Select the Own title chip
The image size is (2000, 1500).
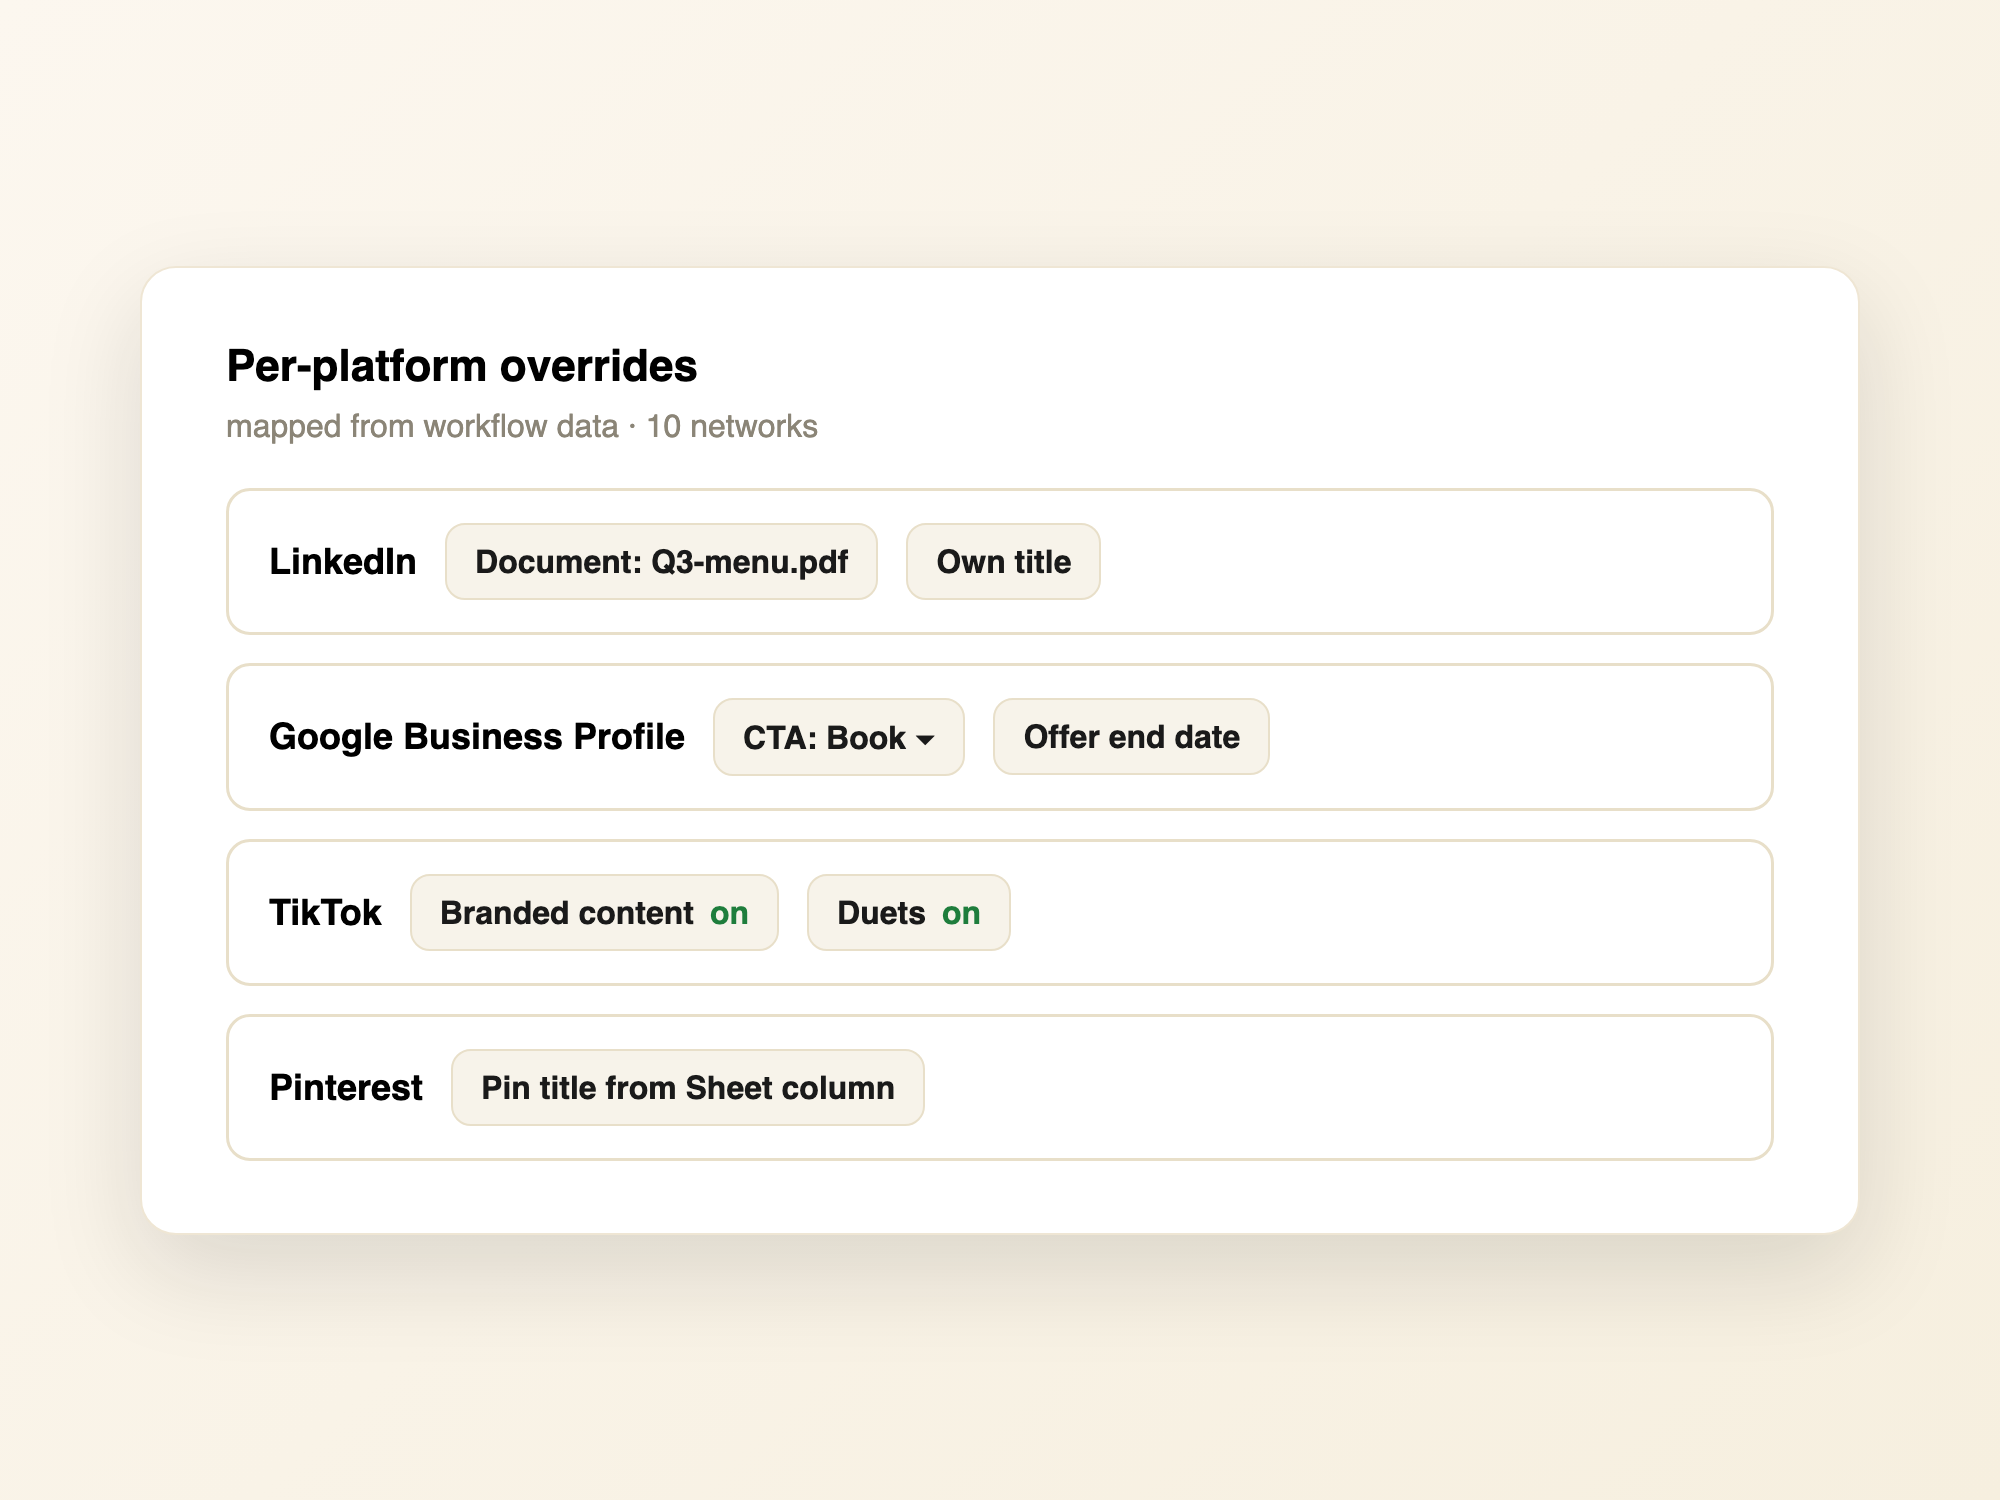(x=1003, y=562)
